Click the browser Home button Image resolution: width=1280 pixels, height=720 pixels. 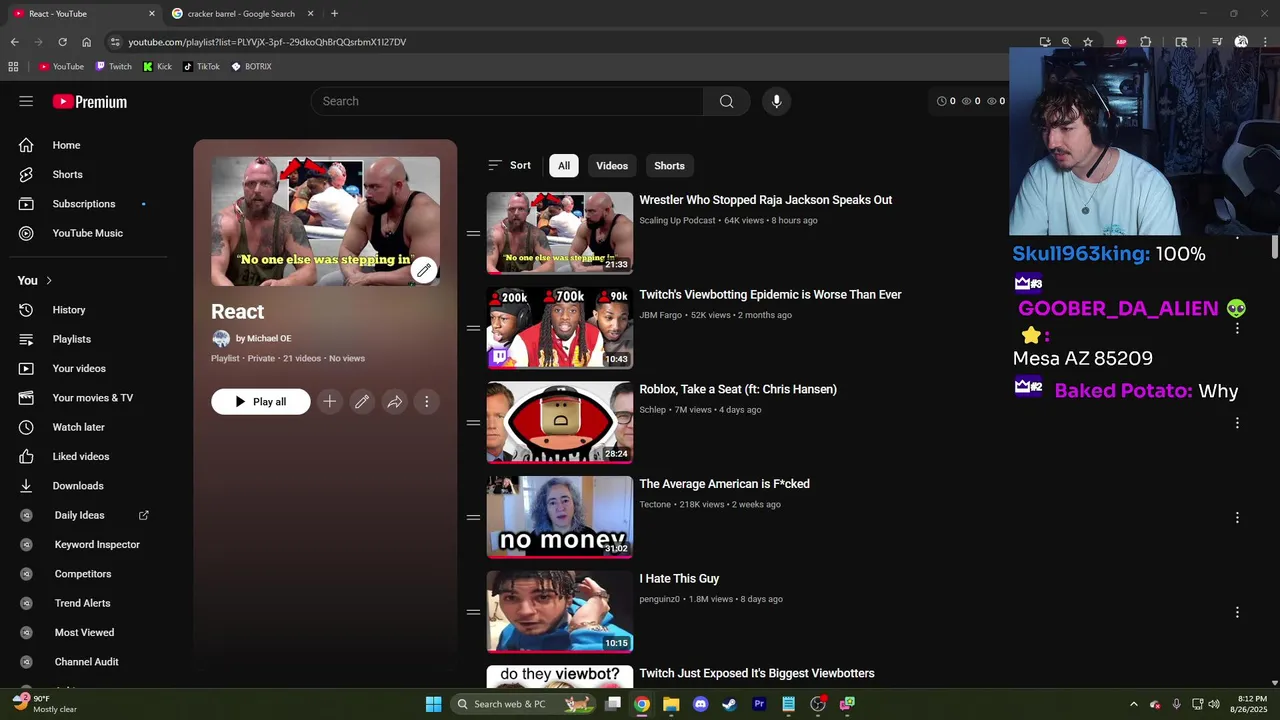pos(86,42)
